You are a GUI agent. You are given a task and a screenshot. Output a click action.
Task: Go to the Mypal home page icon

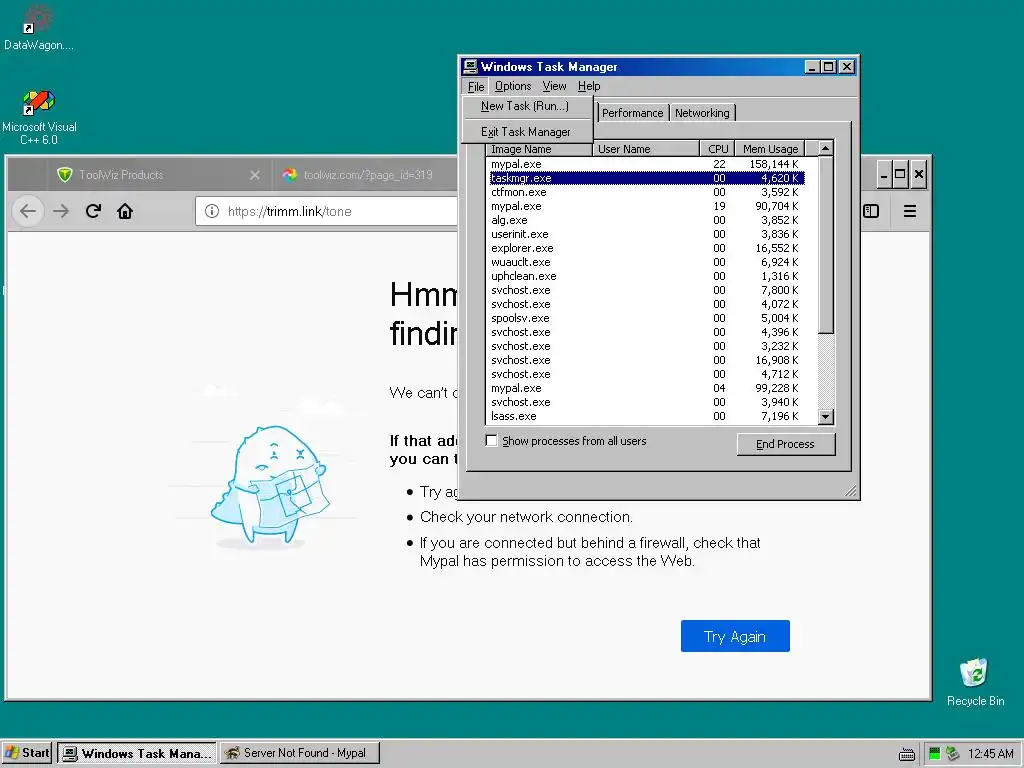point(125,211)
